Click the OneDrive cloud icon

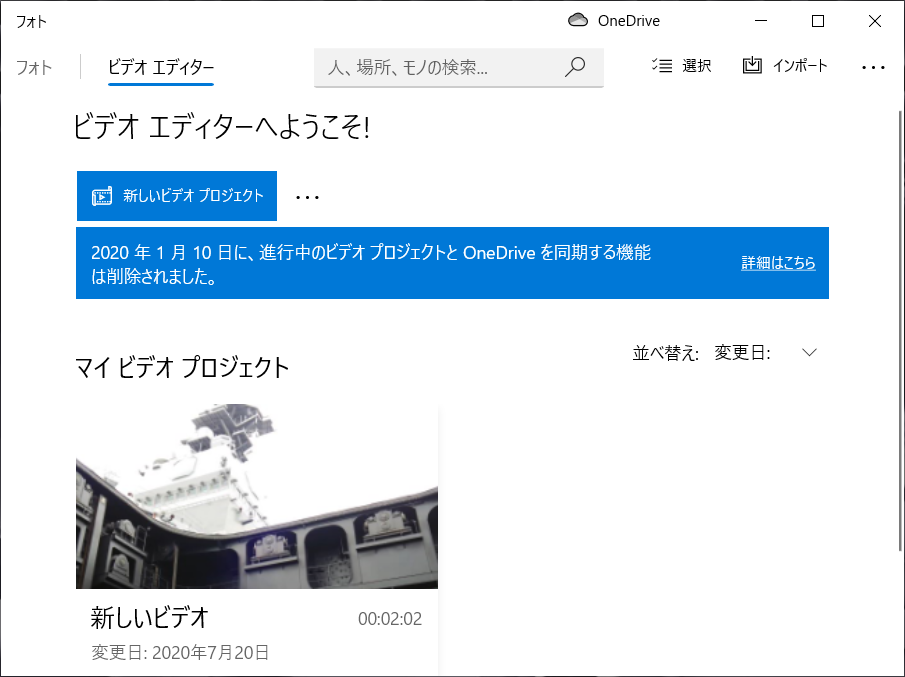click(578, 21)
